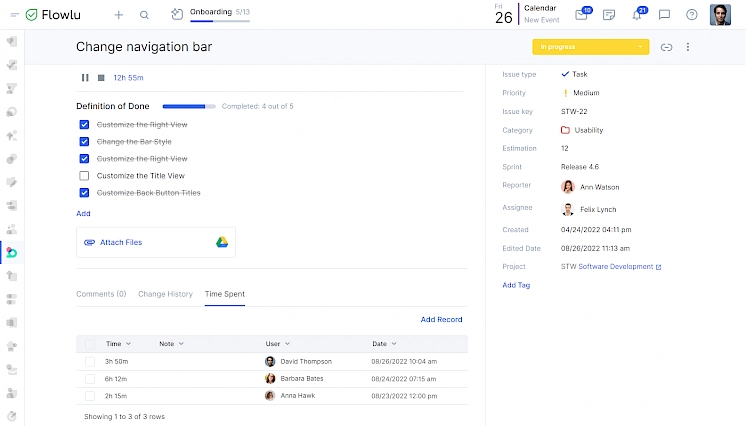The height and width of the screenshot is (426, 746).
Task: Open the hamburger menu icon
Action: coord(14,15)
